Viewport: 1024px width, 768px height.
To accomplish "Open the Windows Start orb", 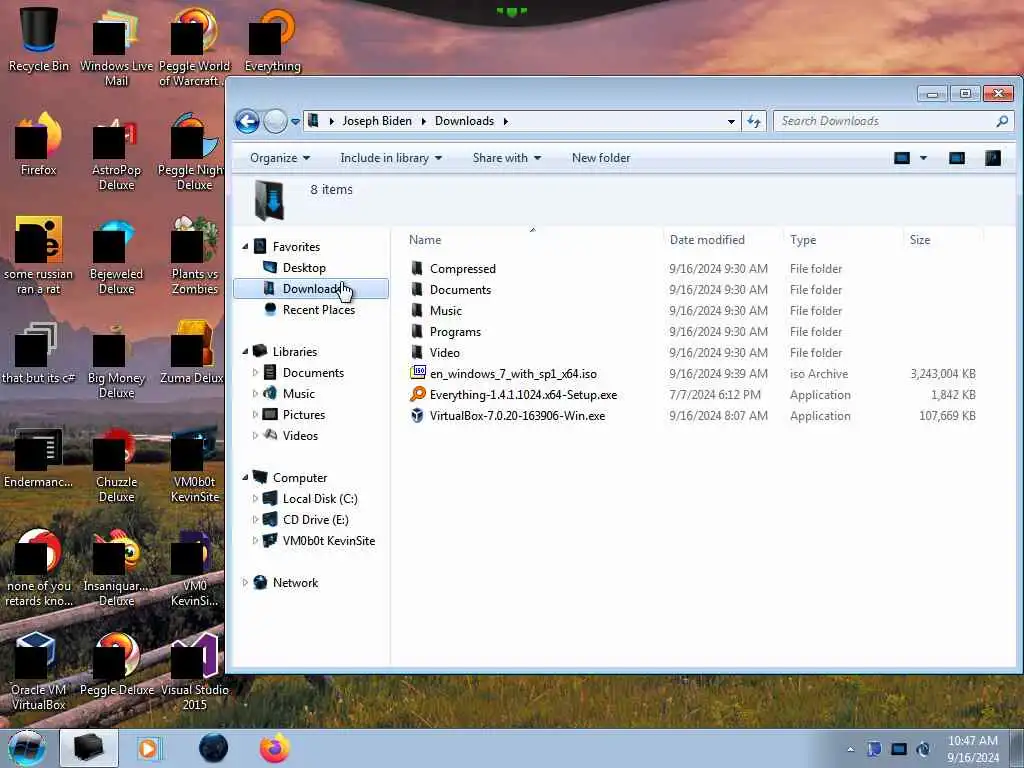I will point(27,748).
